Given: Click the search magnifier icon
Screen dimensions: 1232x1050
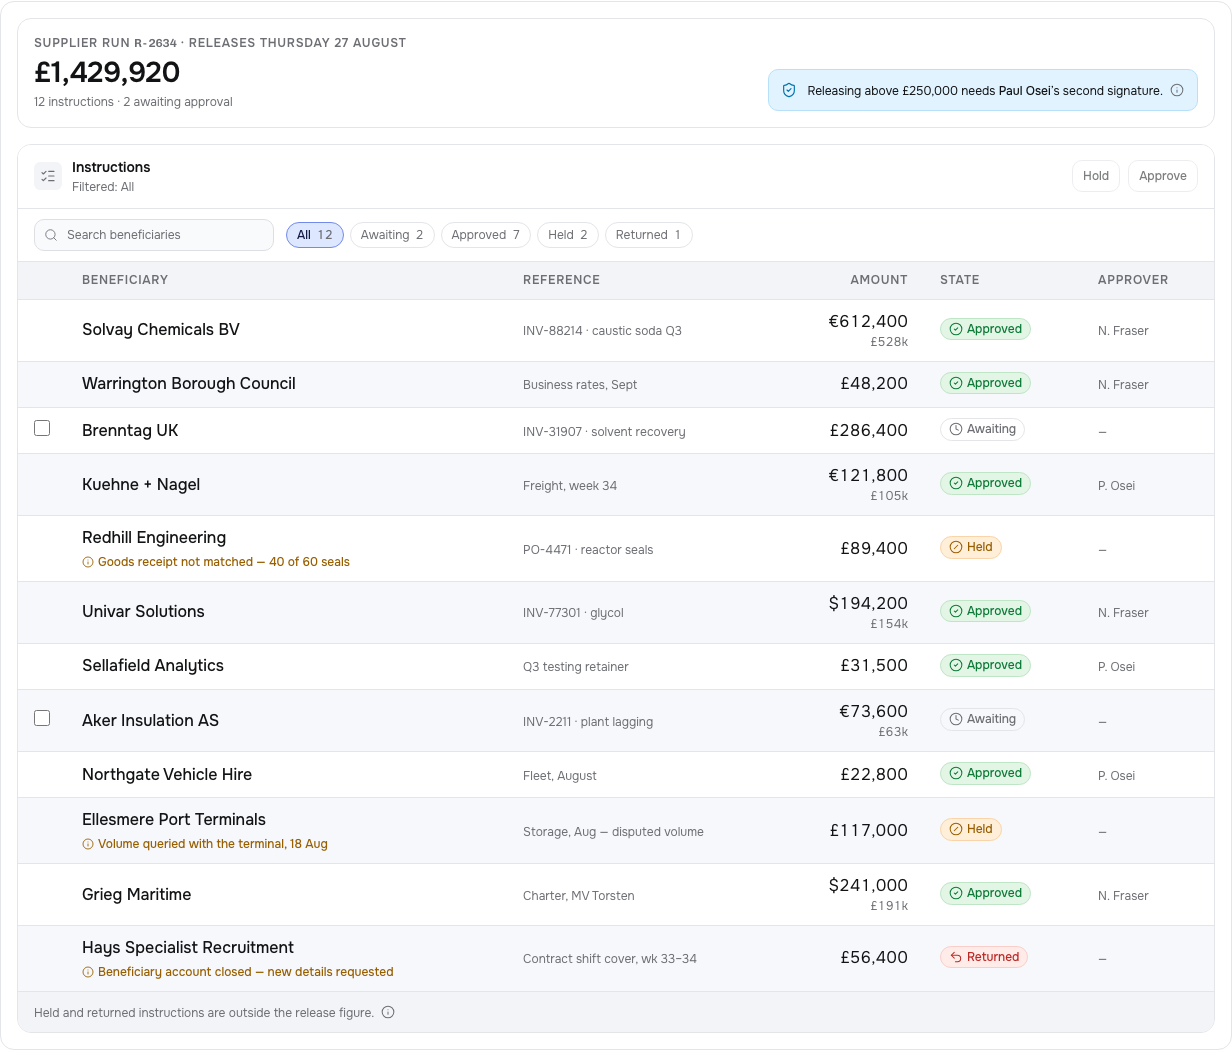Looking at the screenshot, I should 51,235.
